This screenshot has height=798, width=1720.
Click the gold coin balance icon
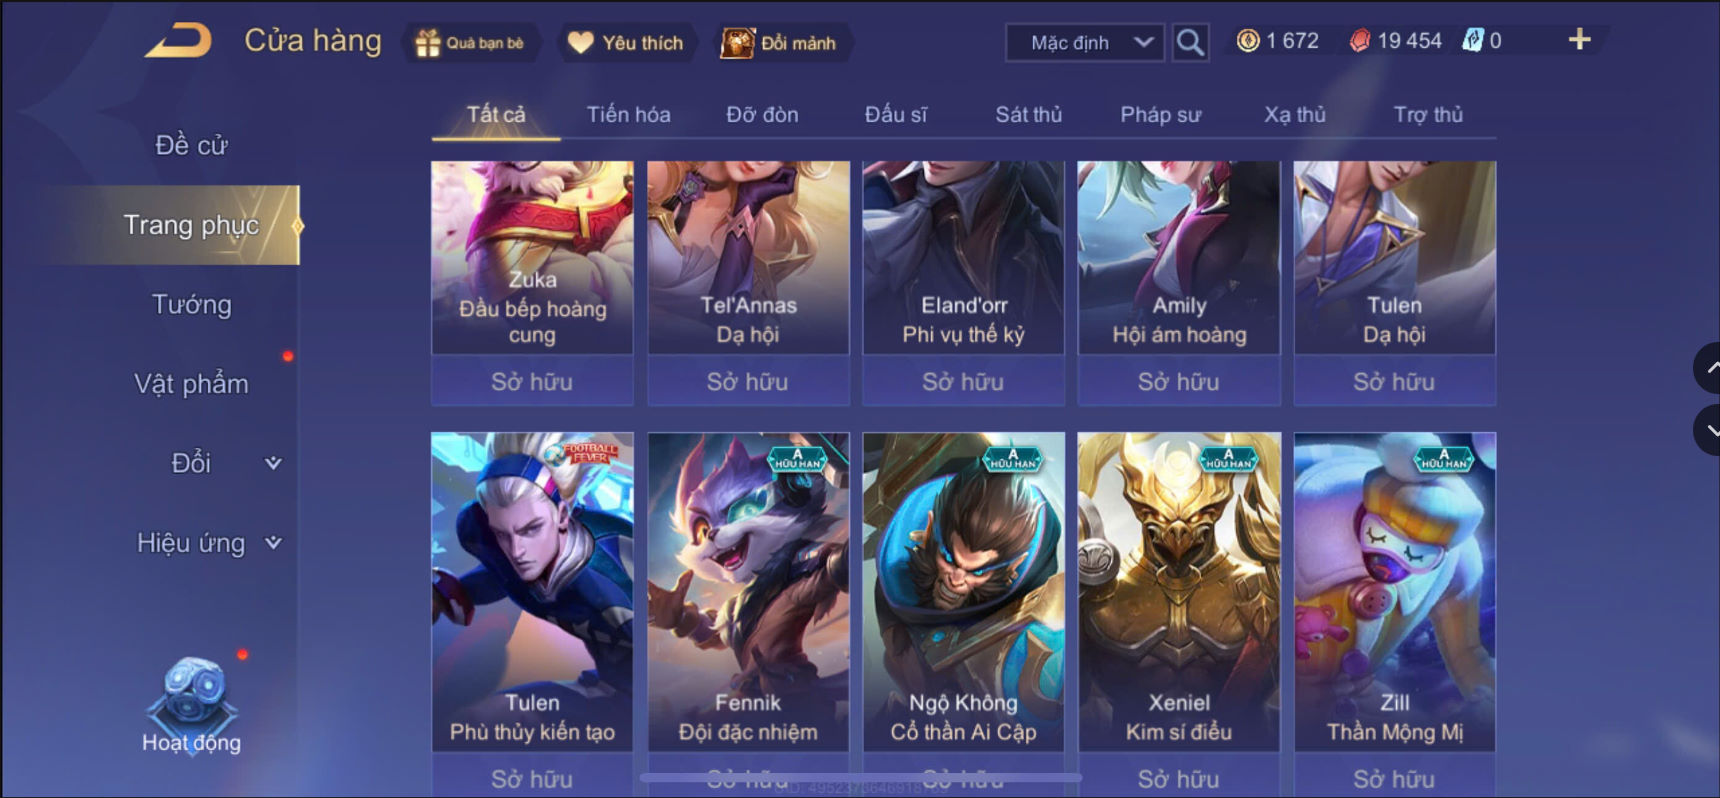pos(1248,41)
